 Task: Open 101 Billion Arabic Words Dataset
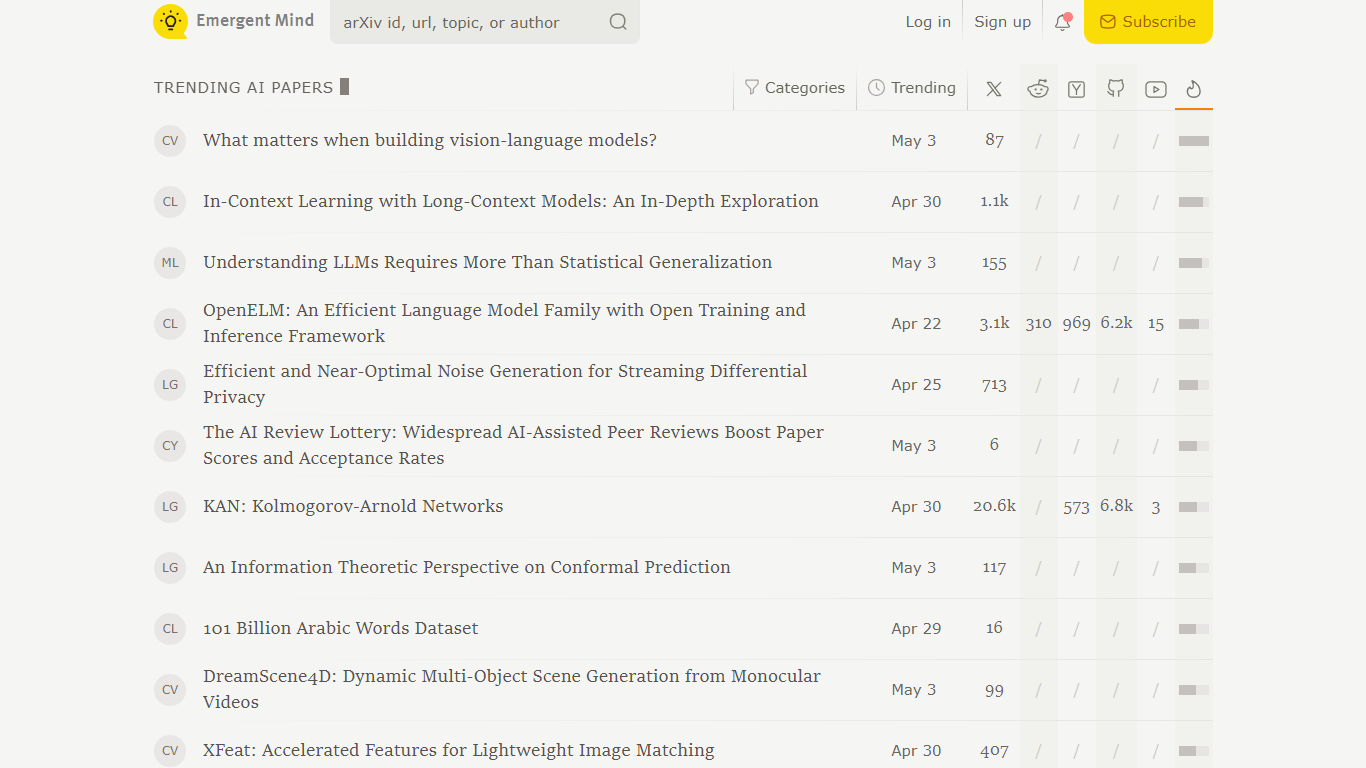click(x=341, y=628)
